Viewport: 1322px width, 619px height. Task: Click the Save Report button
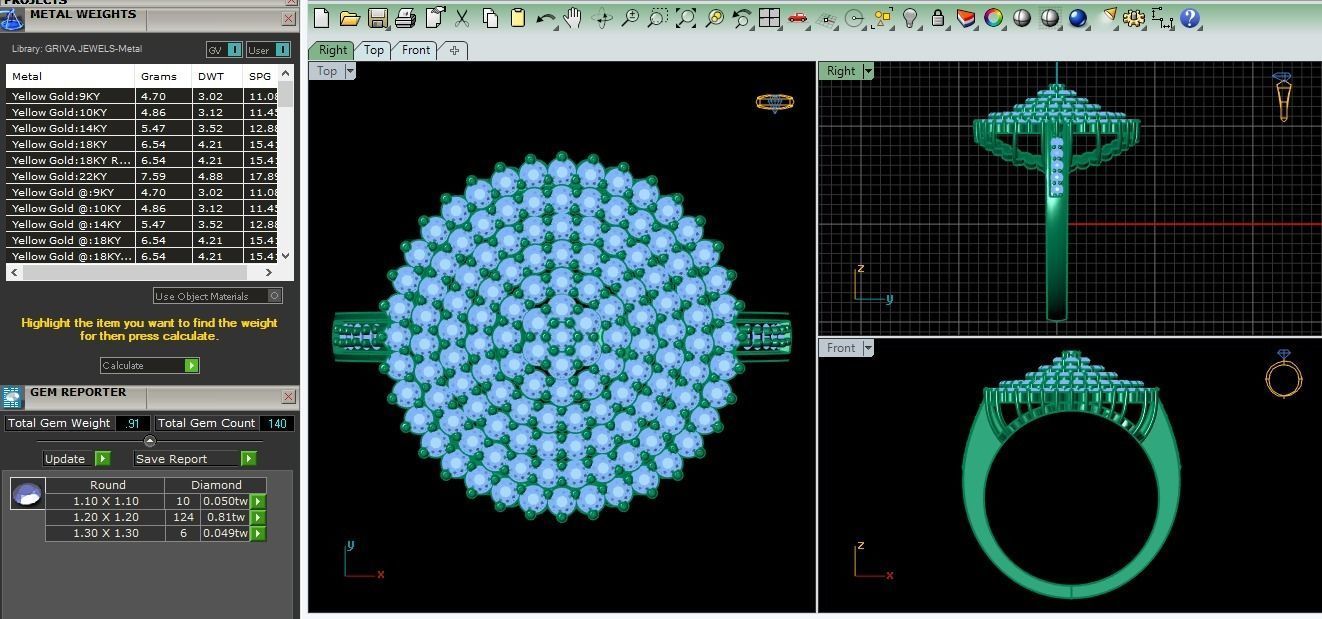pos(195,459)
